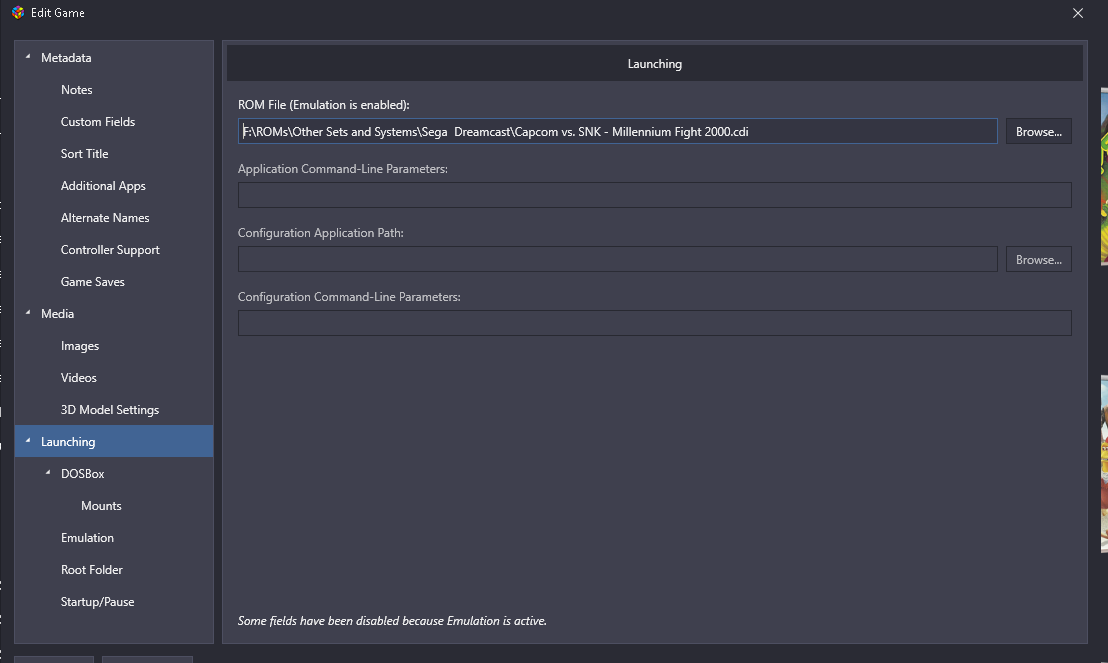Screen dimensions: 1108x663
Task: Collapse the DOSBox tree node
Action: [48, 473]
